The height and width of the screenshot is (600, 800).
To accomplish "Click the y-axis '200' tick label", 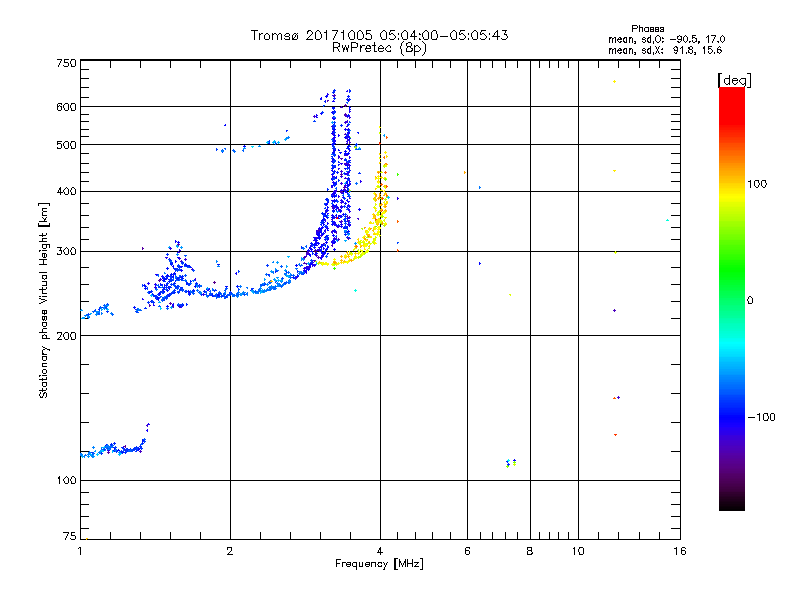I will tap(66, 336).
